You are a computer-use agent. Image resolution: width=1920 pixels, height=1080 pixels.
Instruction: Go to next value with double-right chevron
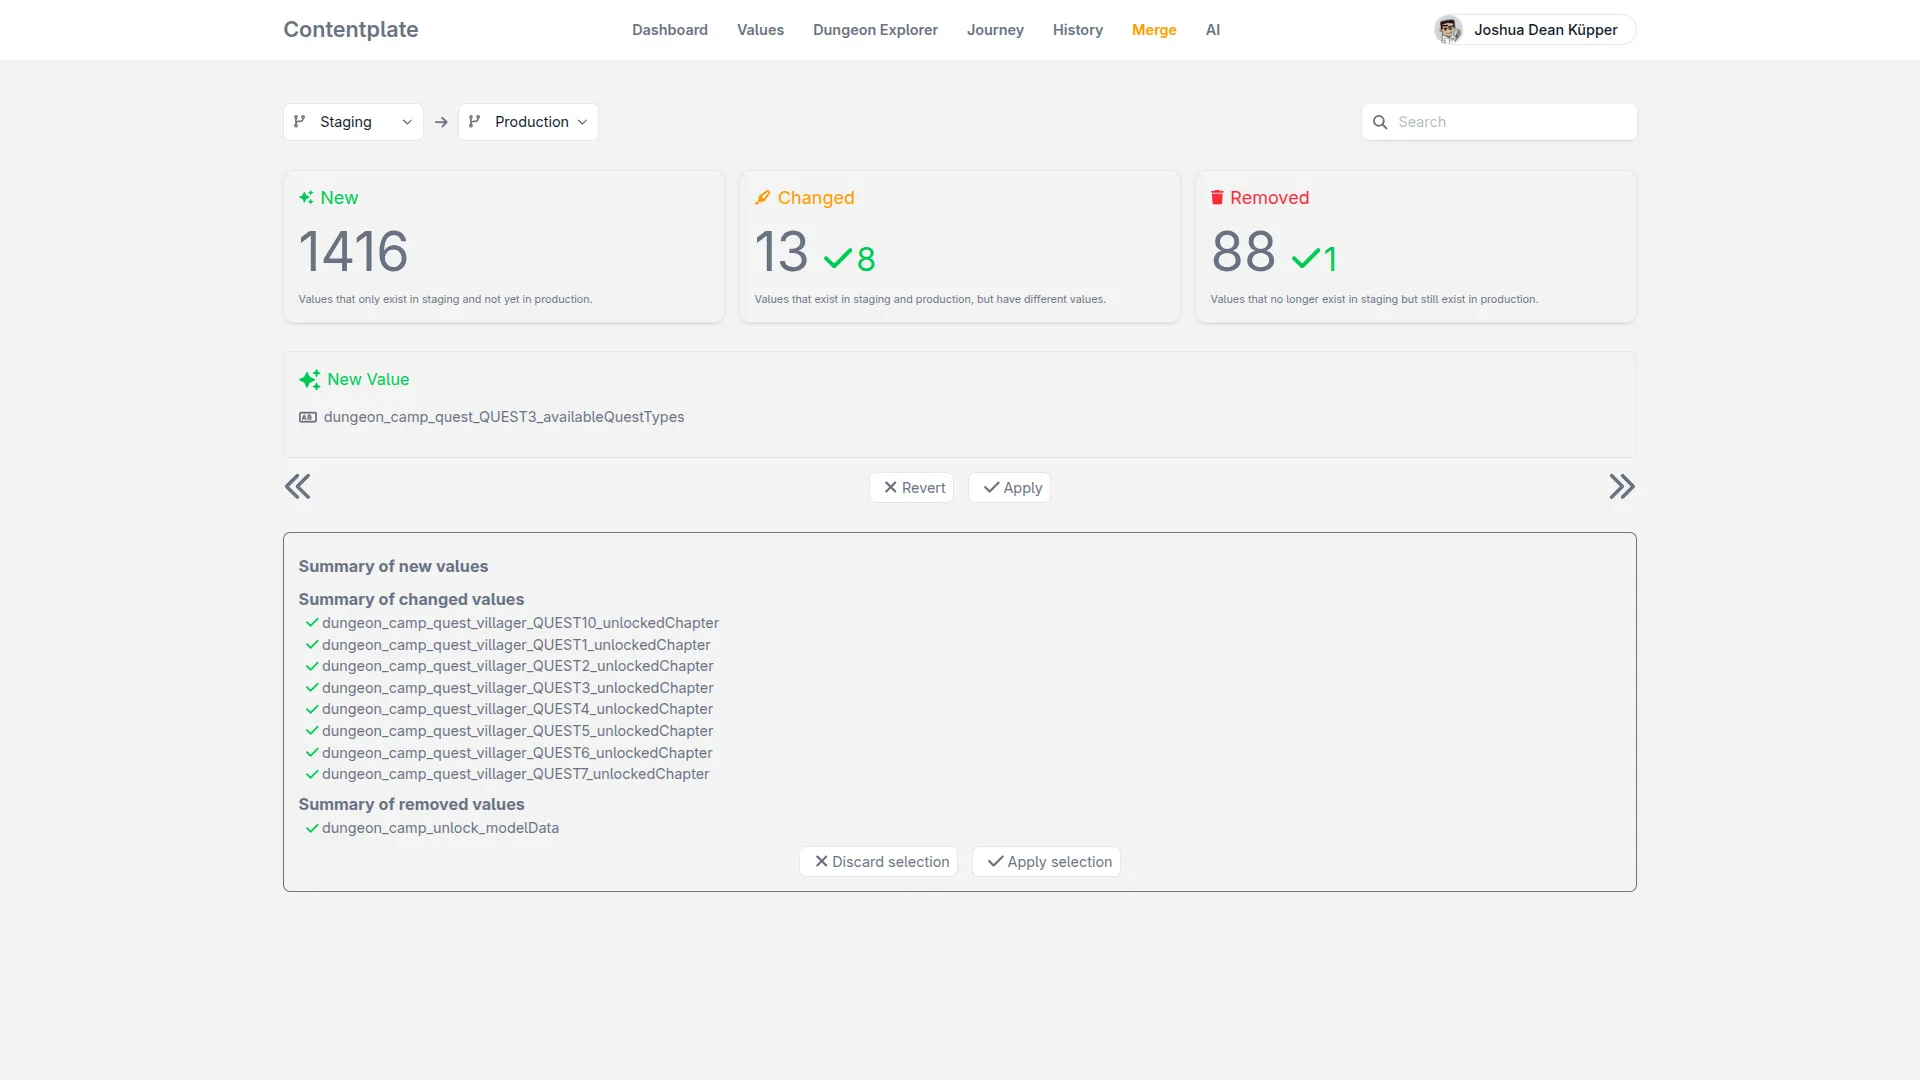[x=1622, y=487]
